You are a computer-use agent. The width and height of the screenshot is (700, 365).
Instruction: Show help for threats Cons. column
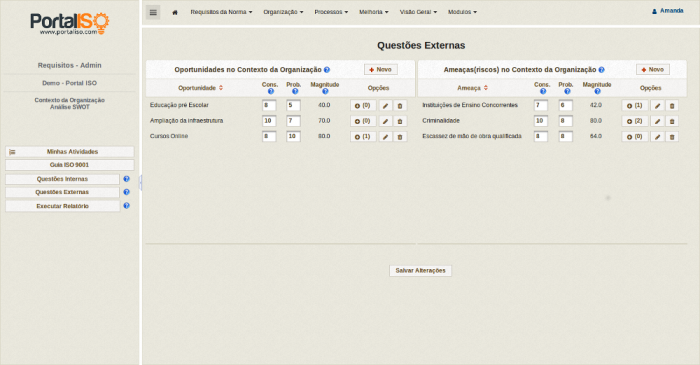[543, 91]
